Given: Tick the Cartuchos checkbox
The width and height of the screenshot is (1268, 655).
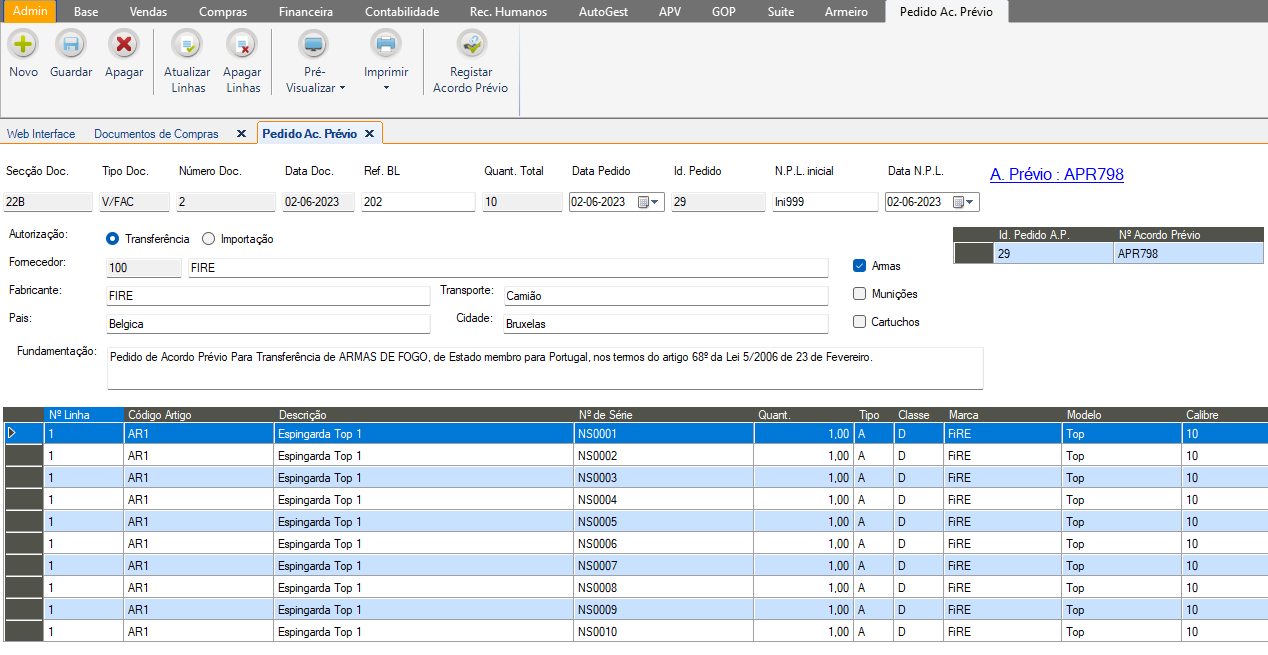Looking at the screenshot, I should (x=859, y=322).
